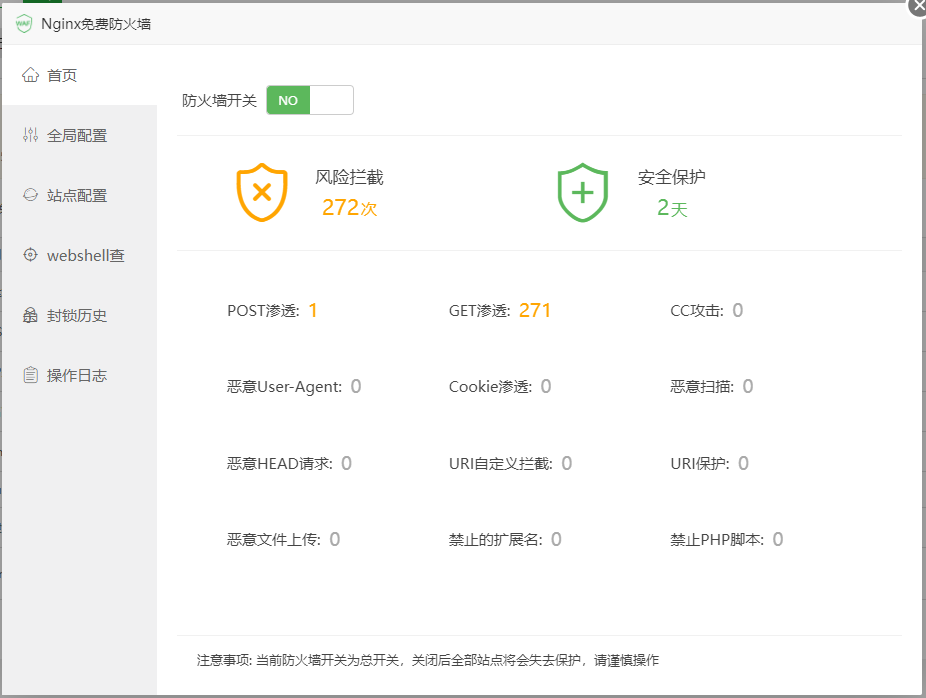Screen dimensions: 926x698
Task: Toggle the 防火墙开关 switch off
Action: (310, 100)
